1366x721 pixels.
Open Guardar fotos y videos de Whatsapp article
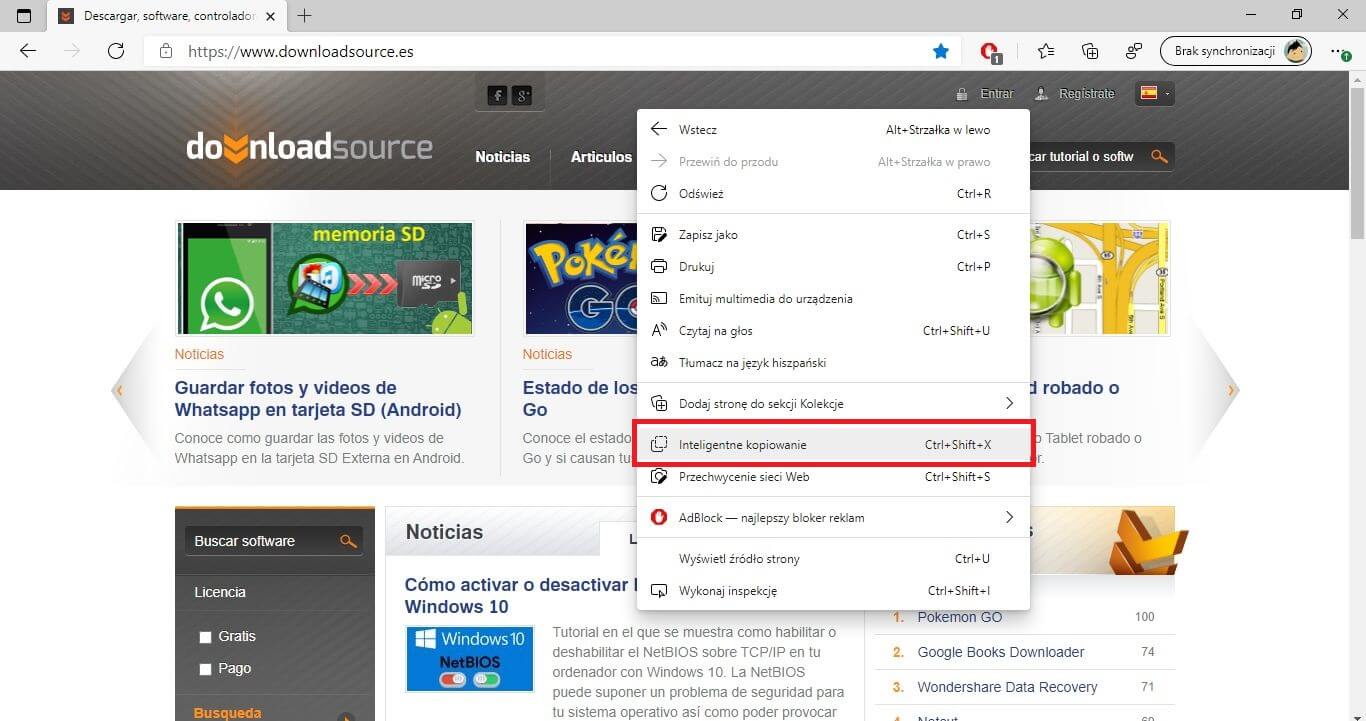pyautogui.click(x=318, y=399)
